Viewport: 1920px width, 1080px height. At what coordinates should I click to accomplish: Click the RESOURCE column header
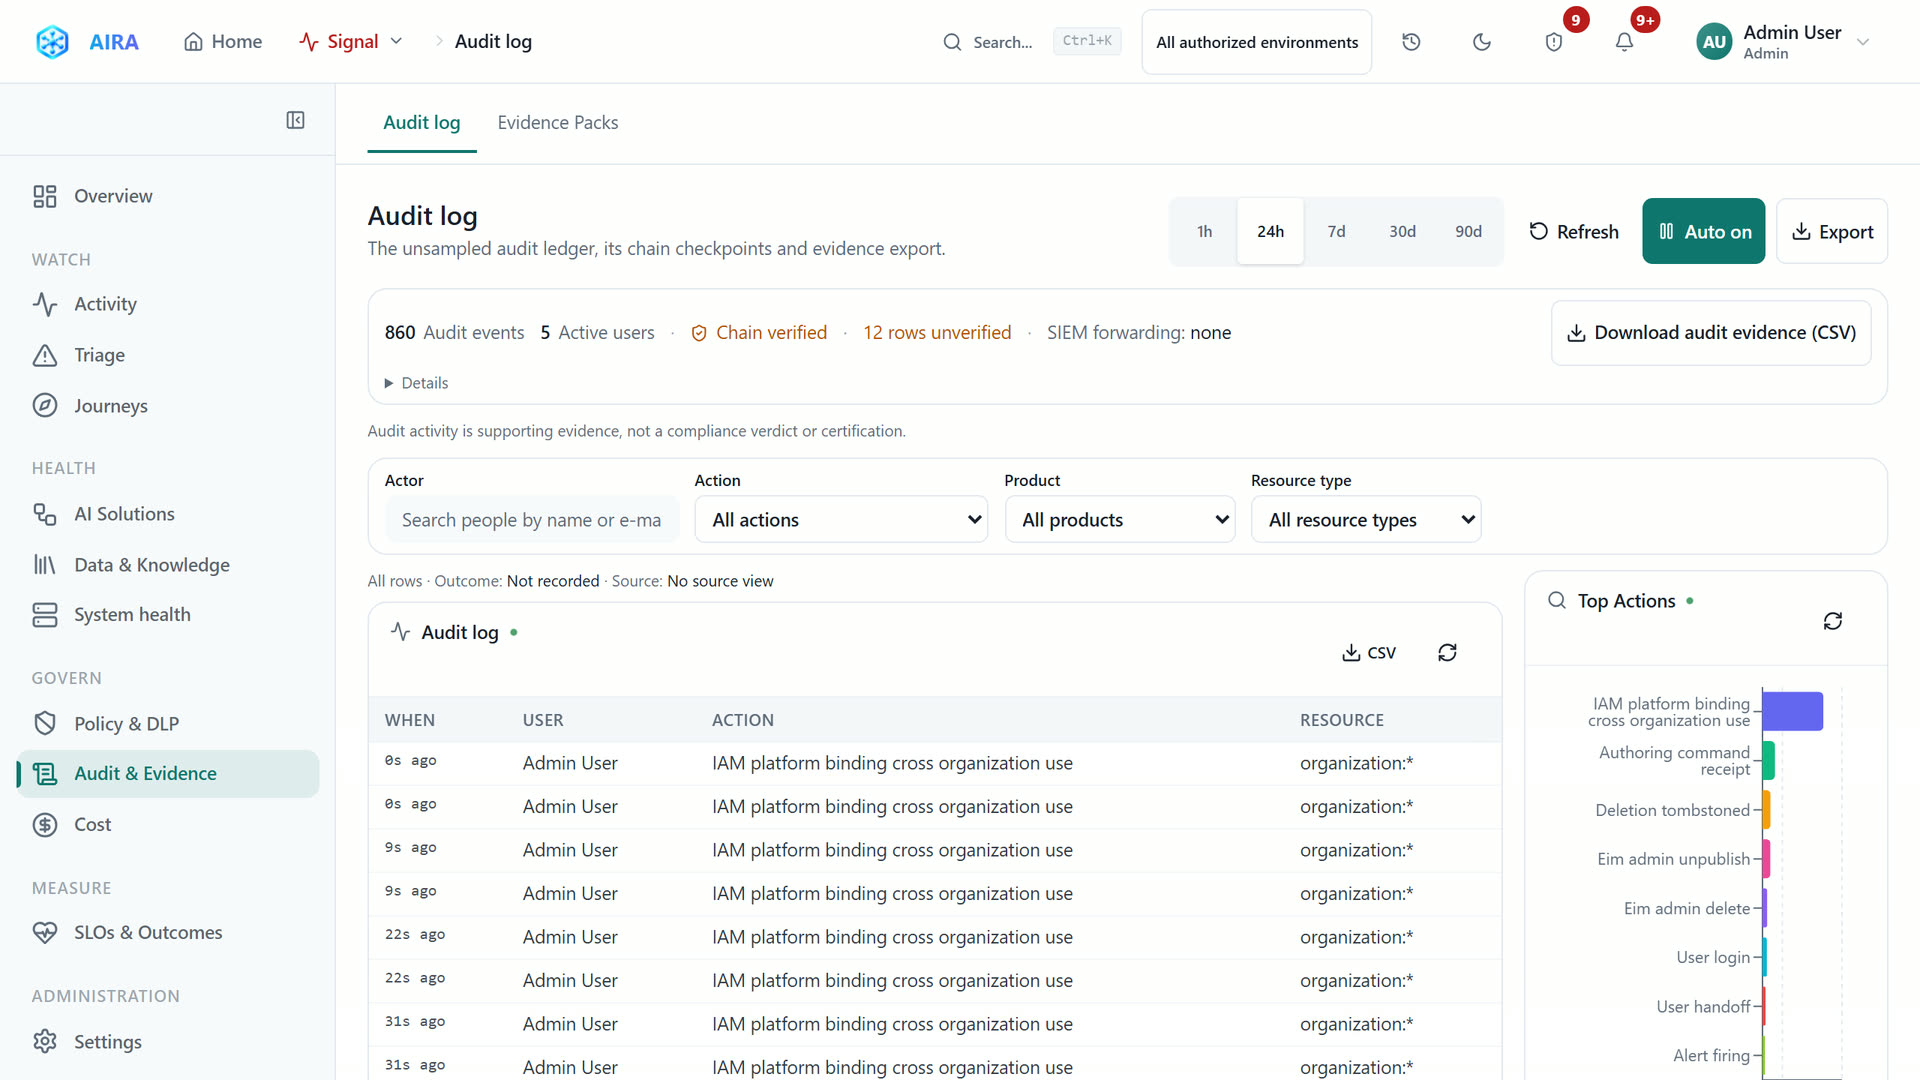tap(1342, 720)
